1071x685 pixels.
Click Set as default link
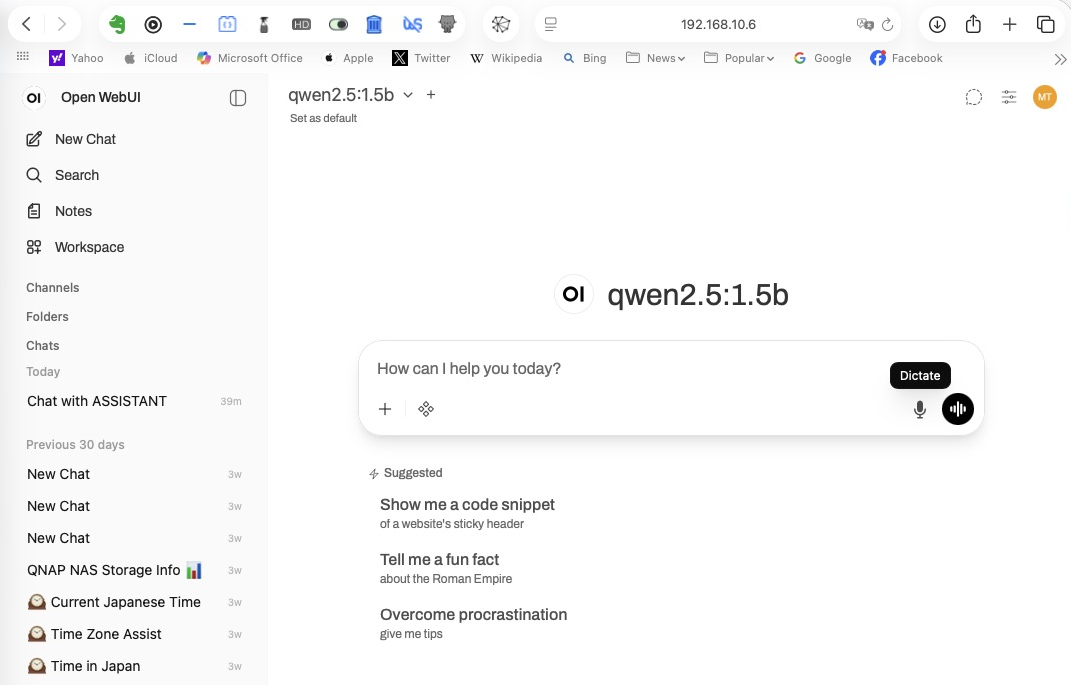point(323,118)
